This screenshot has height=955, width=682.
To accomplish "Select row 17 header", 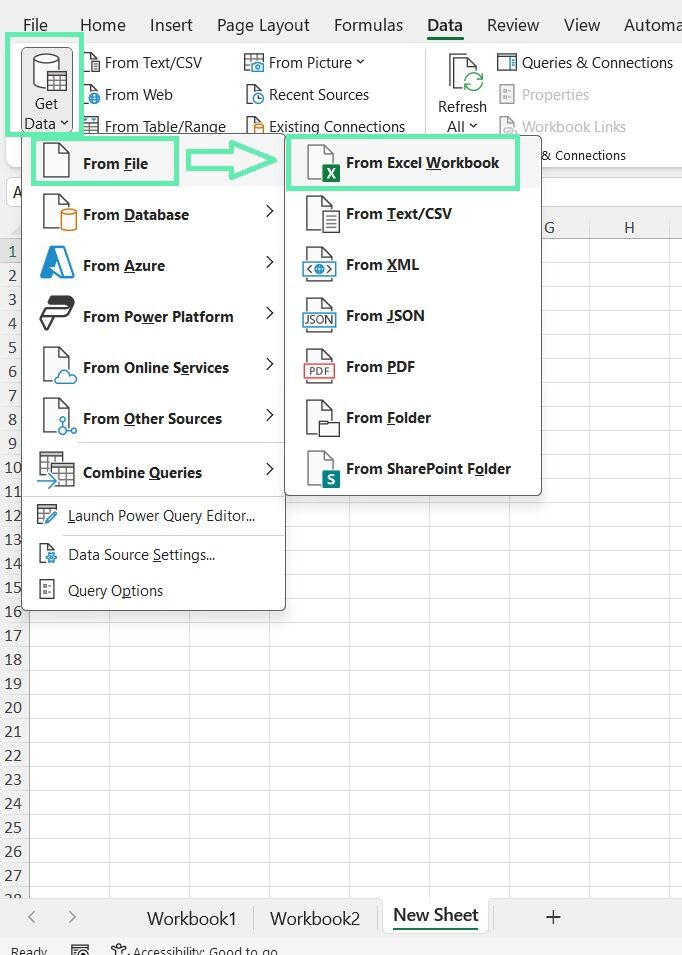I will tap(13, 635).
